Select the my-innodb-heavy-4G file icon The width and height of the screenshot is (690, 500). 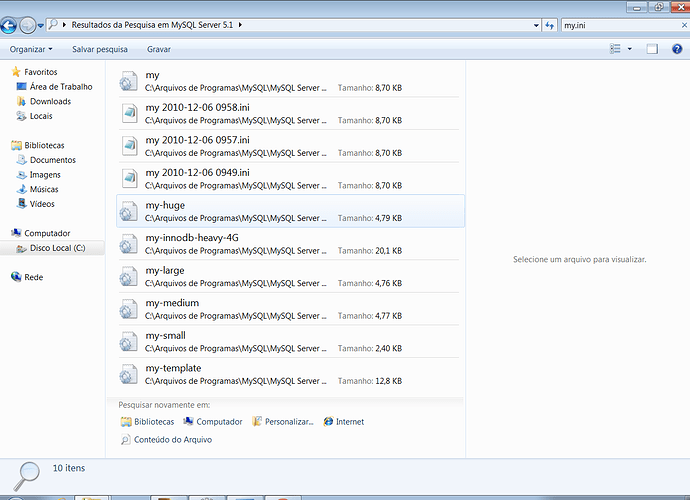128,244
